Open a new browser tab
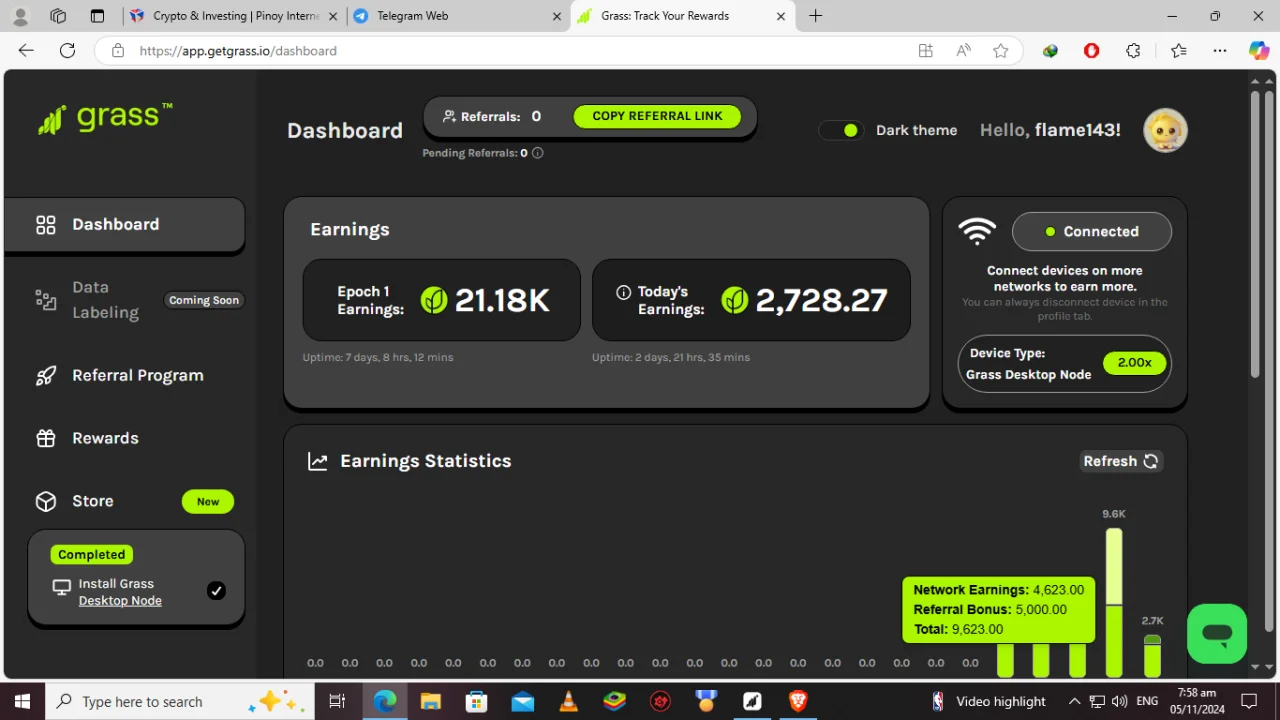Viewport: 1280px width, 720px height. 816,16
